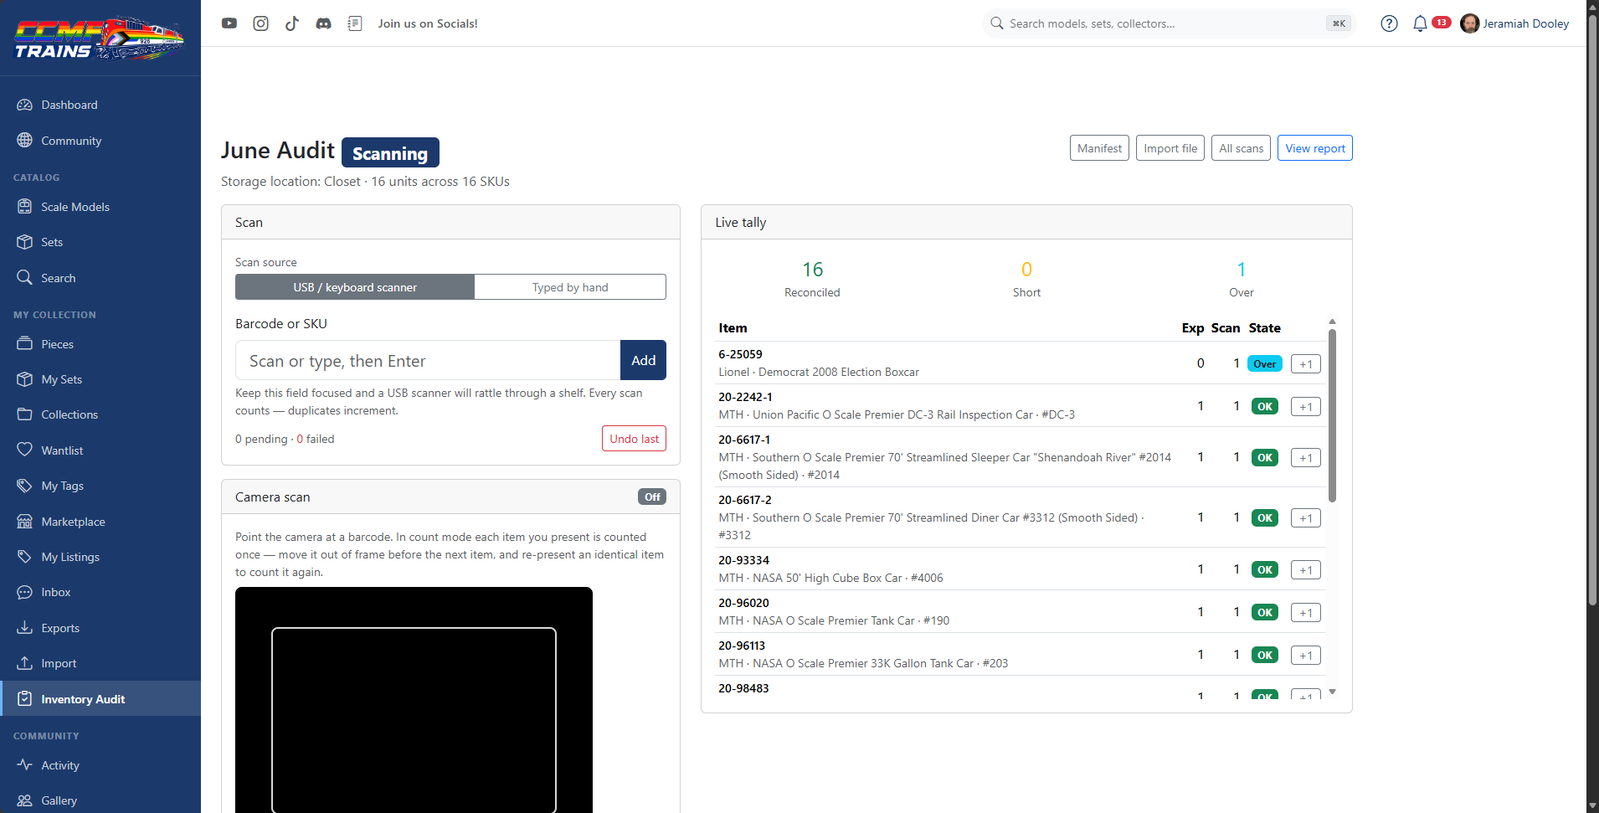The width and height of the screenshot is (1599, 813).
Task: Select USB / keyboard scanner source
Action: (355, 287)
